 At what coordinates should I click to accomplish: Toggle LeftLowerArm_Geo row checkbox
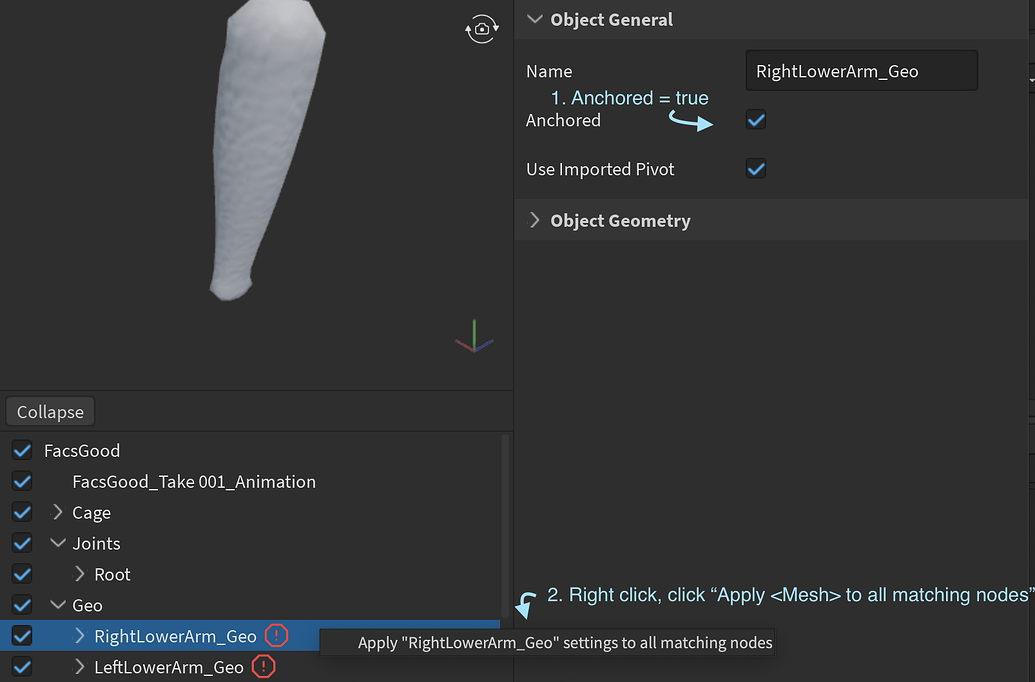click(x=22, y=667)
